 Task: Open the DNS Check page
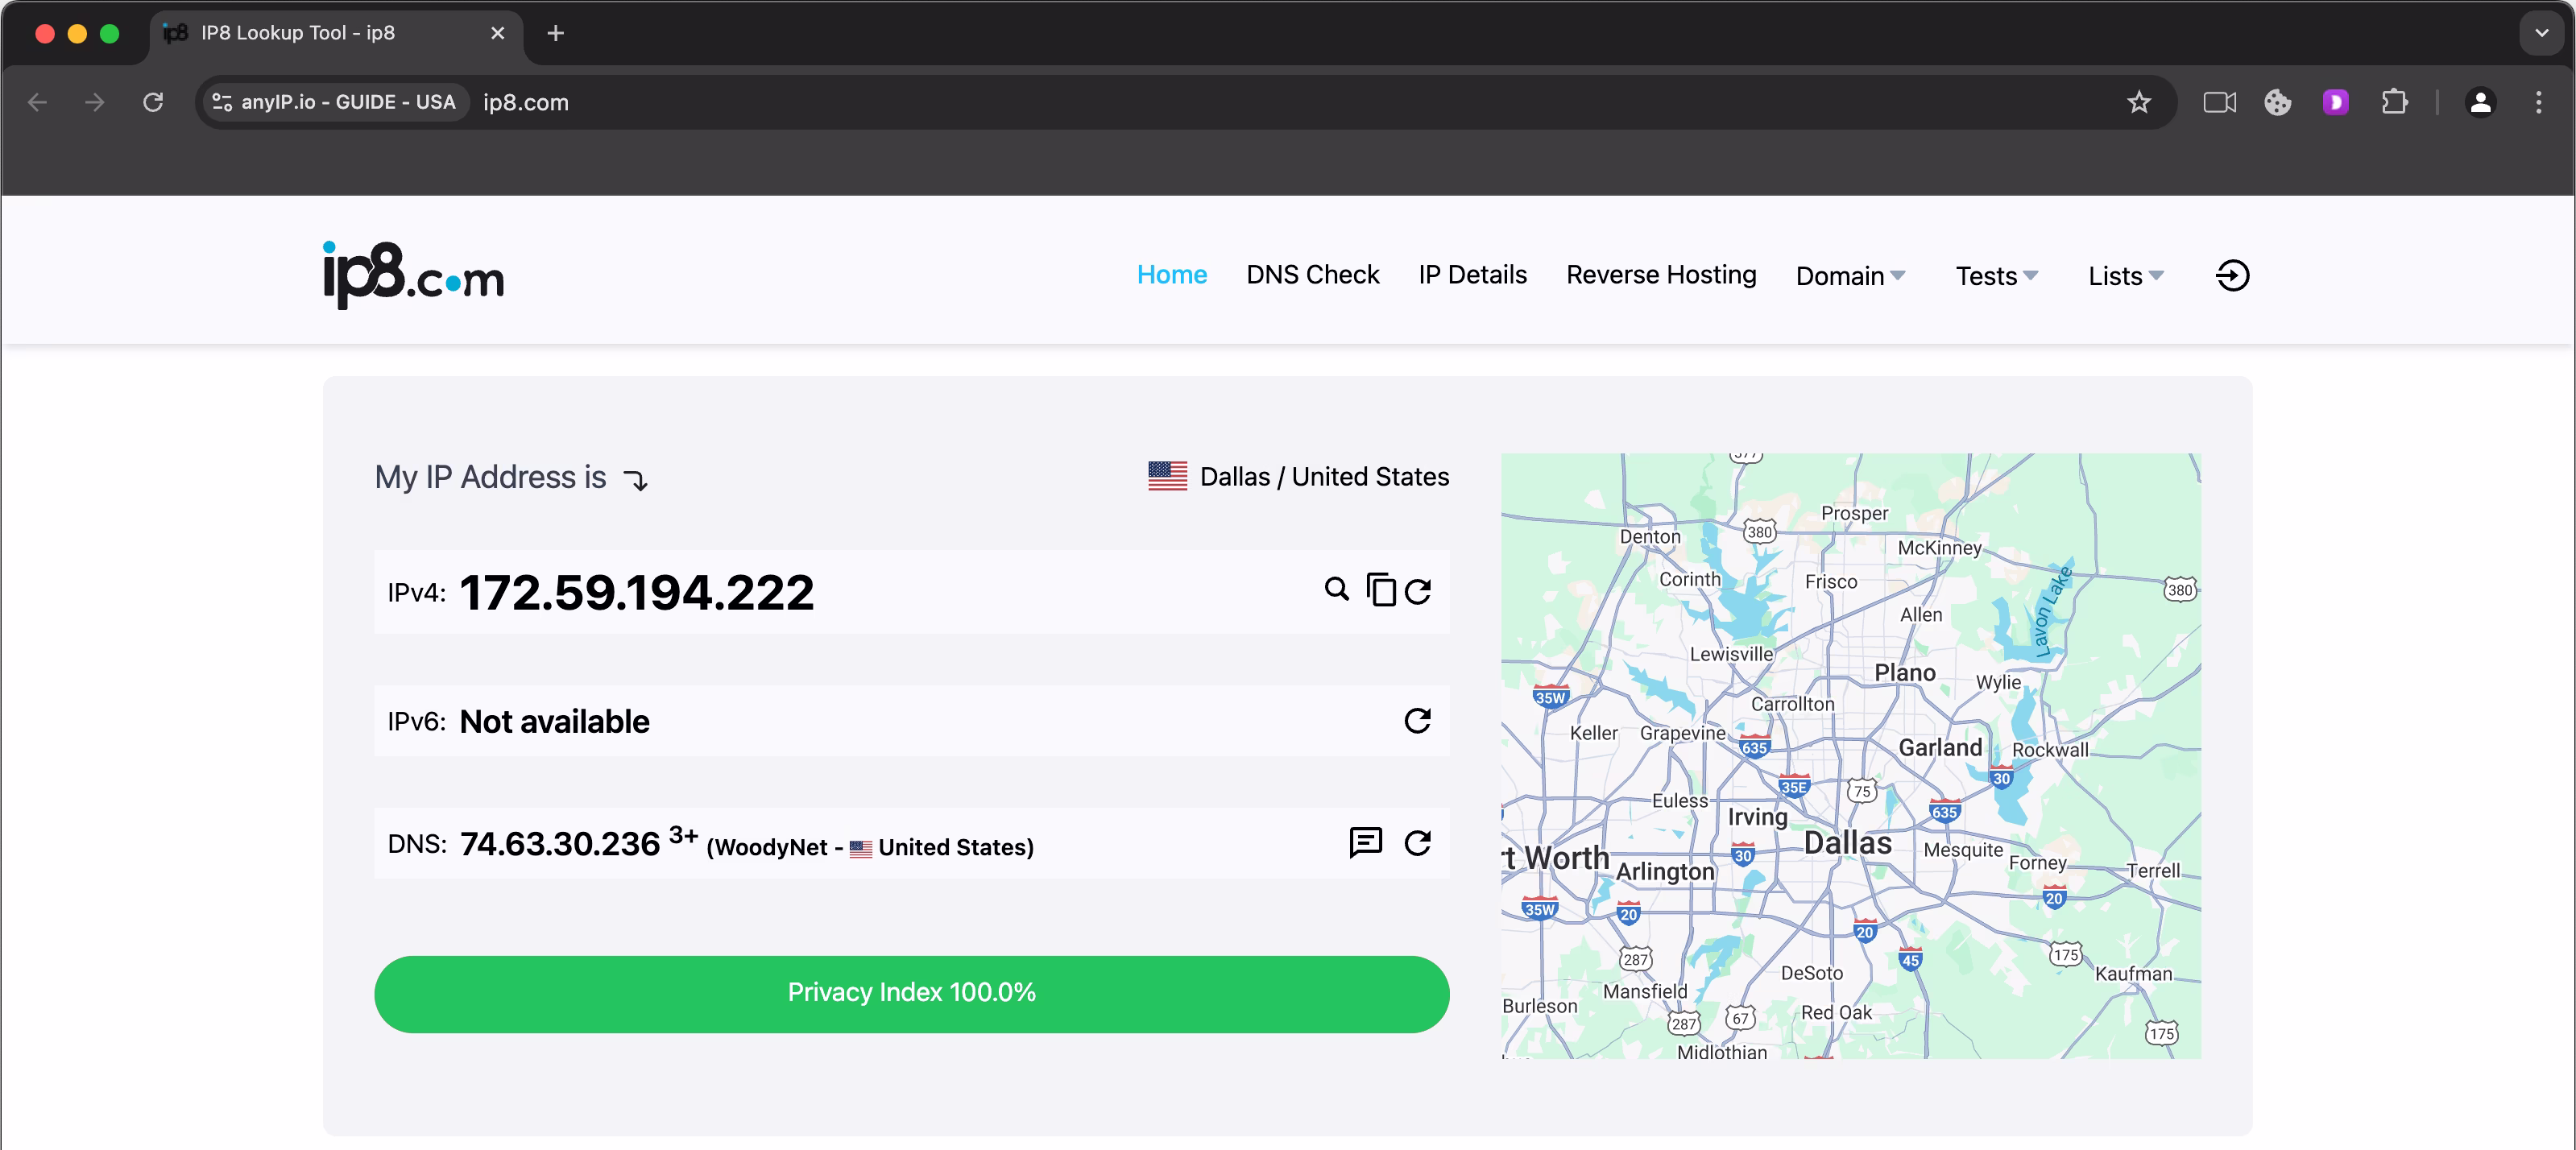[x=1312, y=274]
